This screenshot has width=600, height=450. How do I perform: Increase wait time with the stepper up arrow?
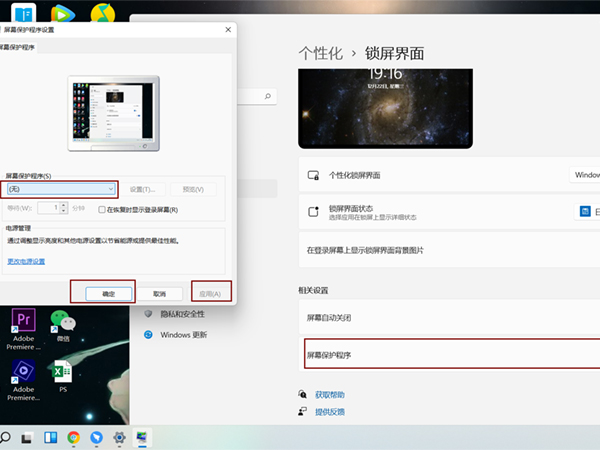(64, 205)
